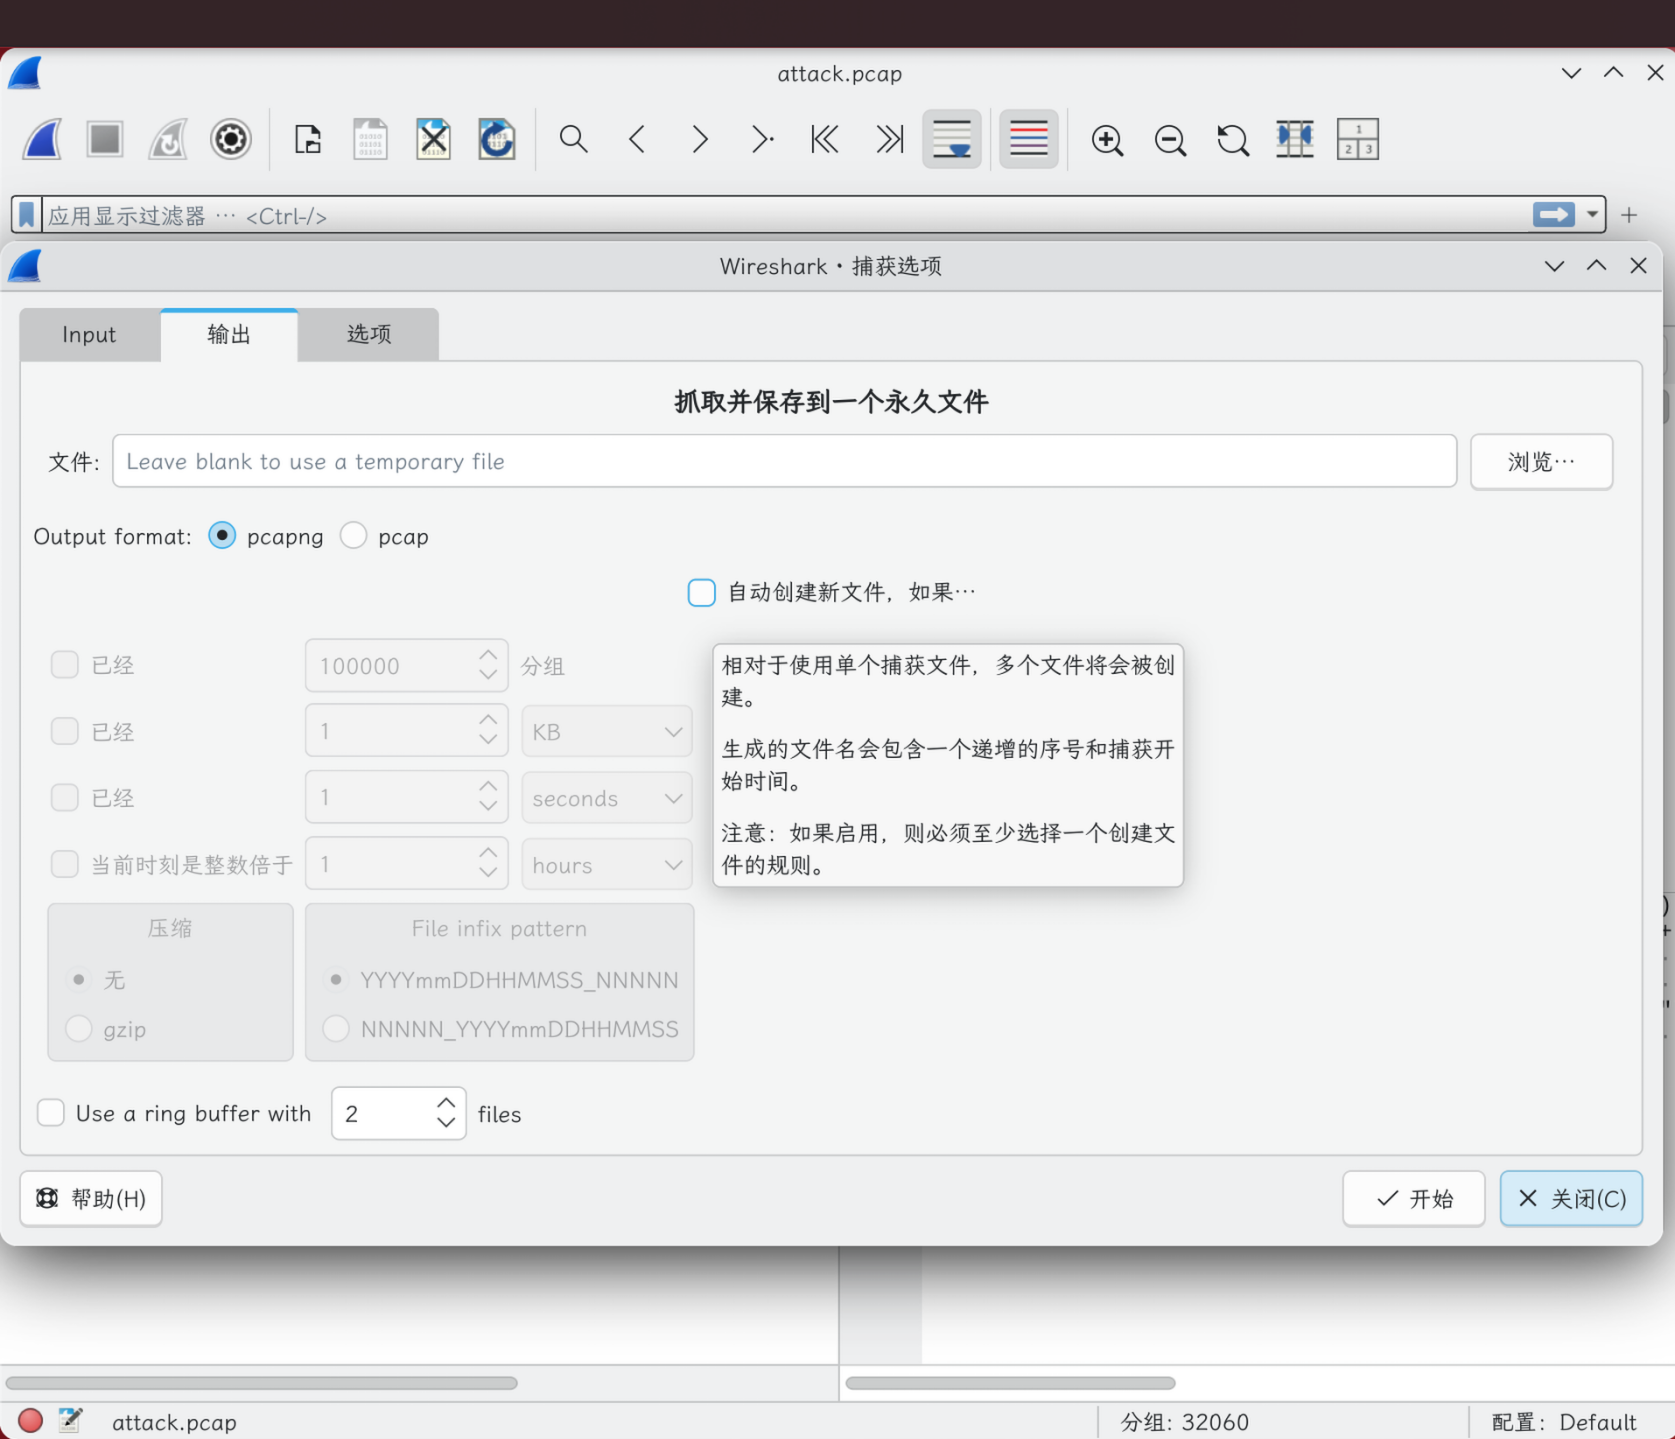Click the left horizontal scrollbar in main window
The image size is (1675, 1439).
[x=261, y=1383]
